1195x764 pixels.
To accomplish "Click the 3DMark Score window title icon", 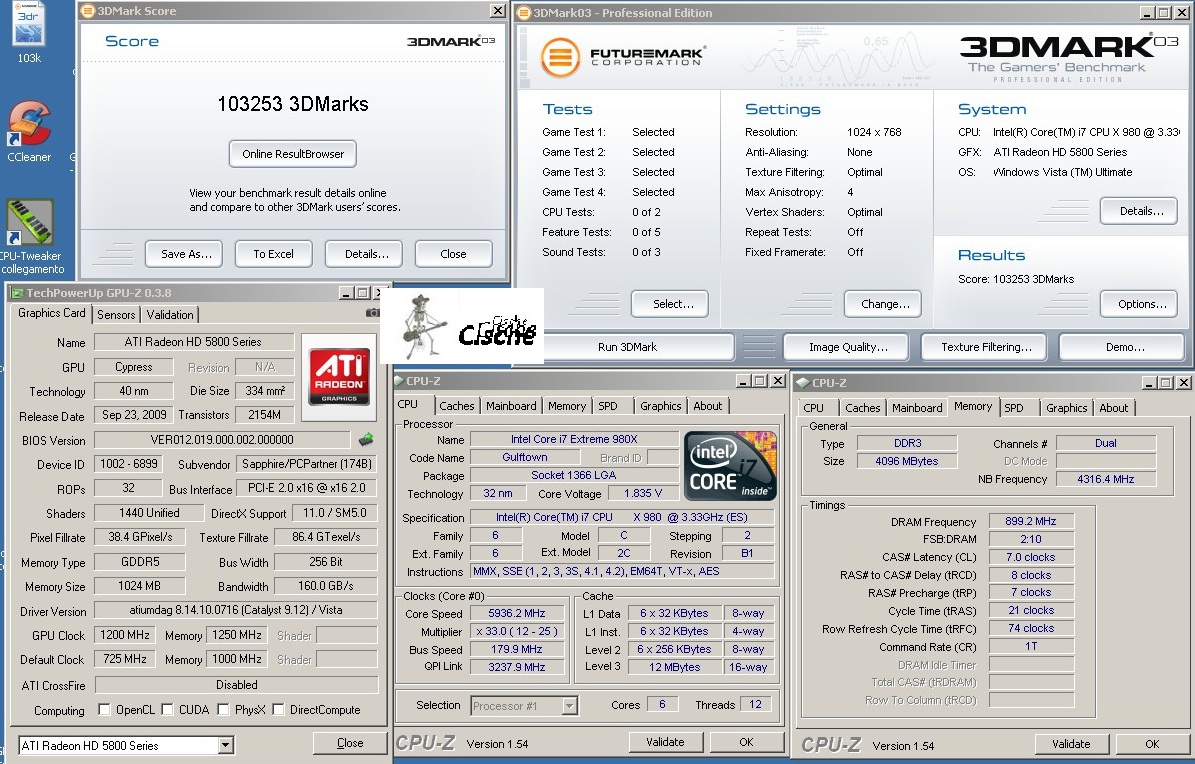I will coord(88,11).
